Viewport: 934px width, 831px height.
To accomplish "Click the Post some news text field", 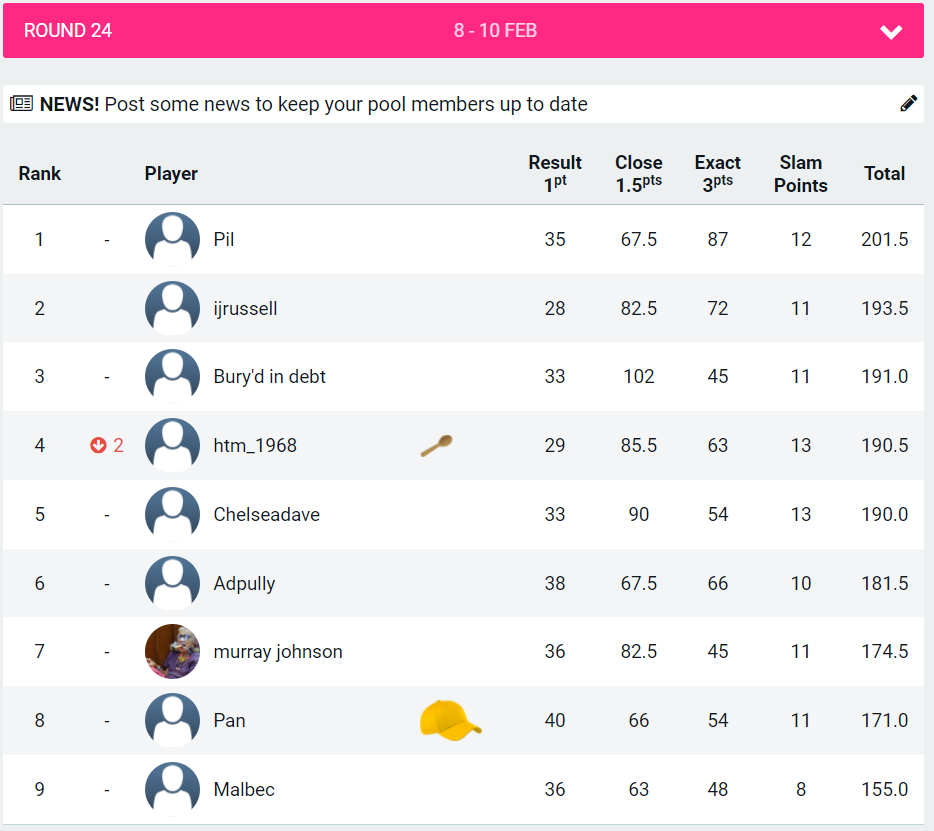I will point(346,104).
